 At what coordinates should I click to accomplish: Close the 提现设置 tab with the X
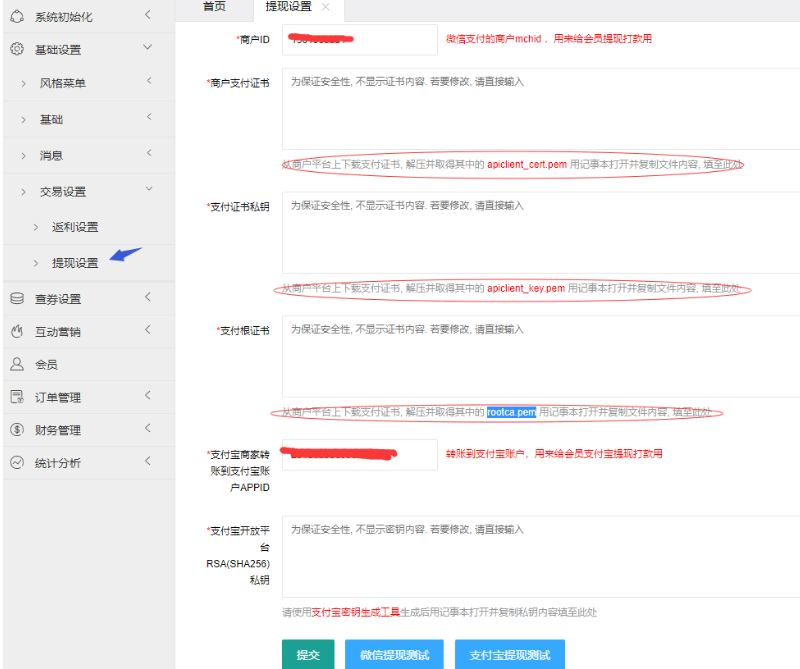click(x=325, y=7)
